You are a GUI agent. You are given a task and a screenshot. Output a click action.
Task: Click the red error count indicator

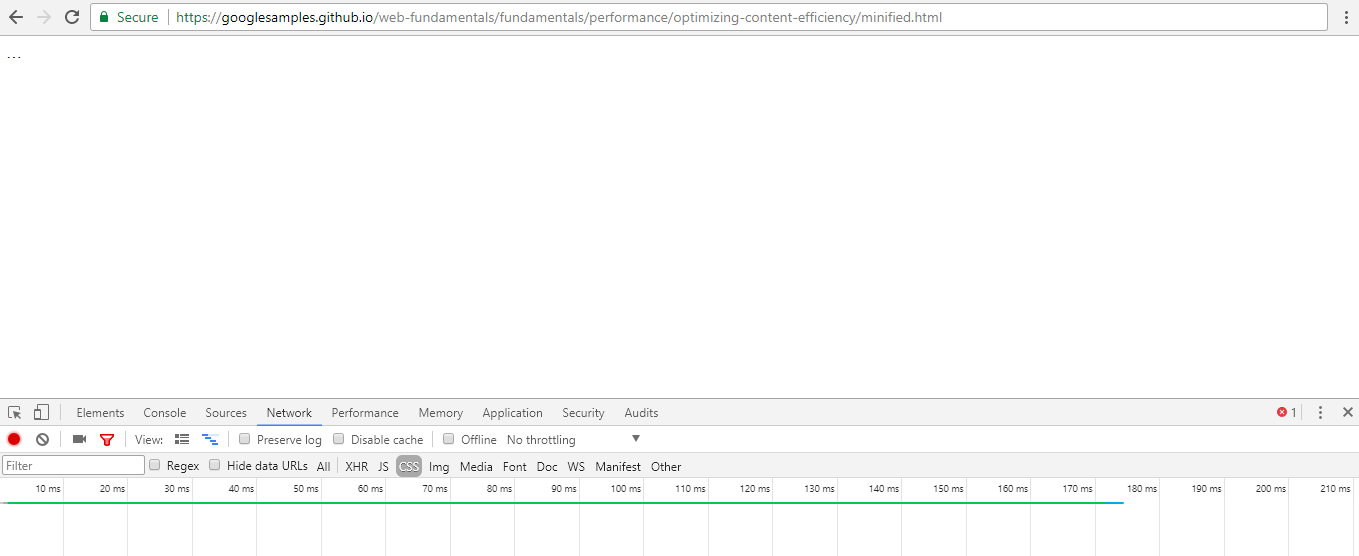point(1286,412)
